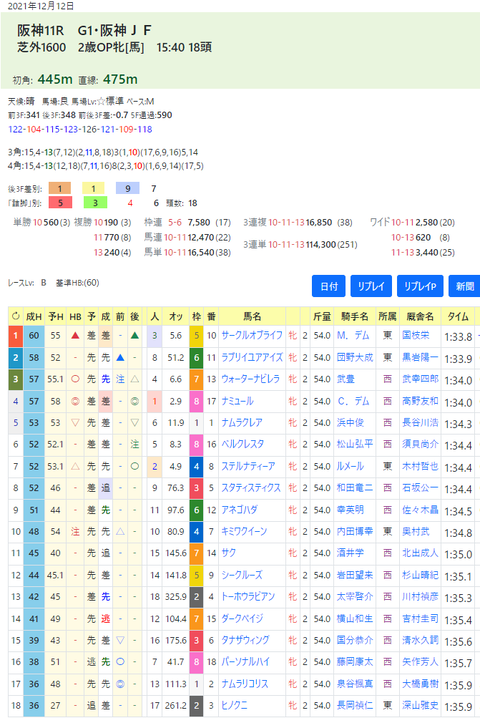Image resolution: width=480 pixels, height=723 pixels.
Task: Sort by 成H column header
Action: (x=34, y=316)
